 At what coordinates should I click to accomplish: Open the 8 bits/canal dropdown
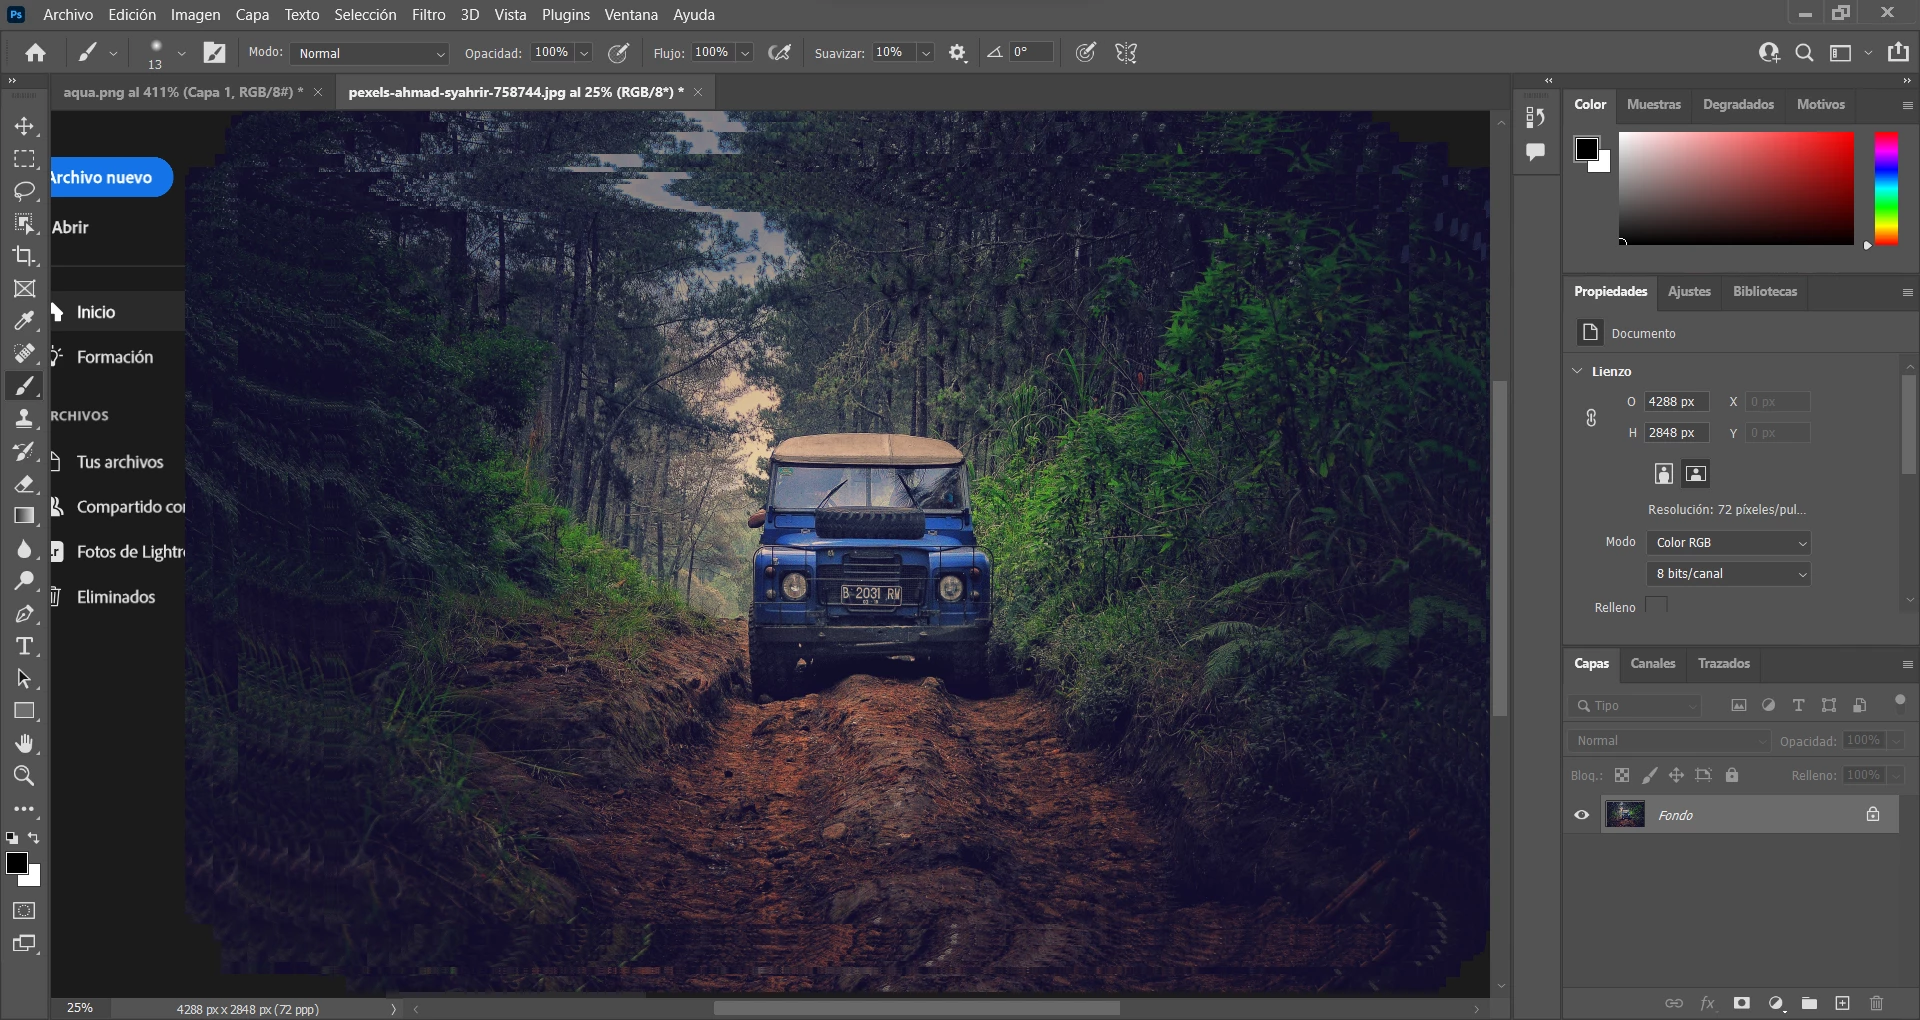click(x=1729, y=574)
